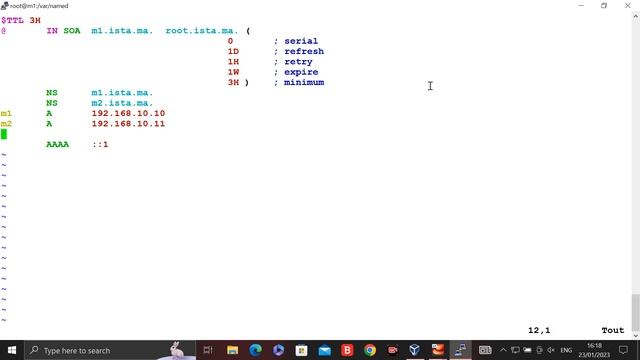Open Microsoft Store from the taskbar
This screenshot has width=640, height=360.
click(x=301, y=350)
